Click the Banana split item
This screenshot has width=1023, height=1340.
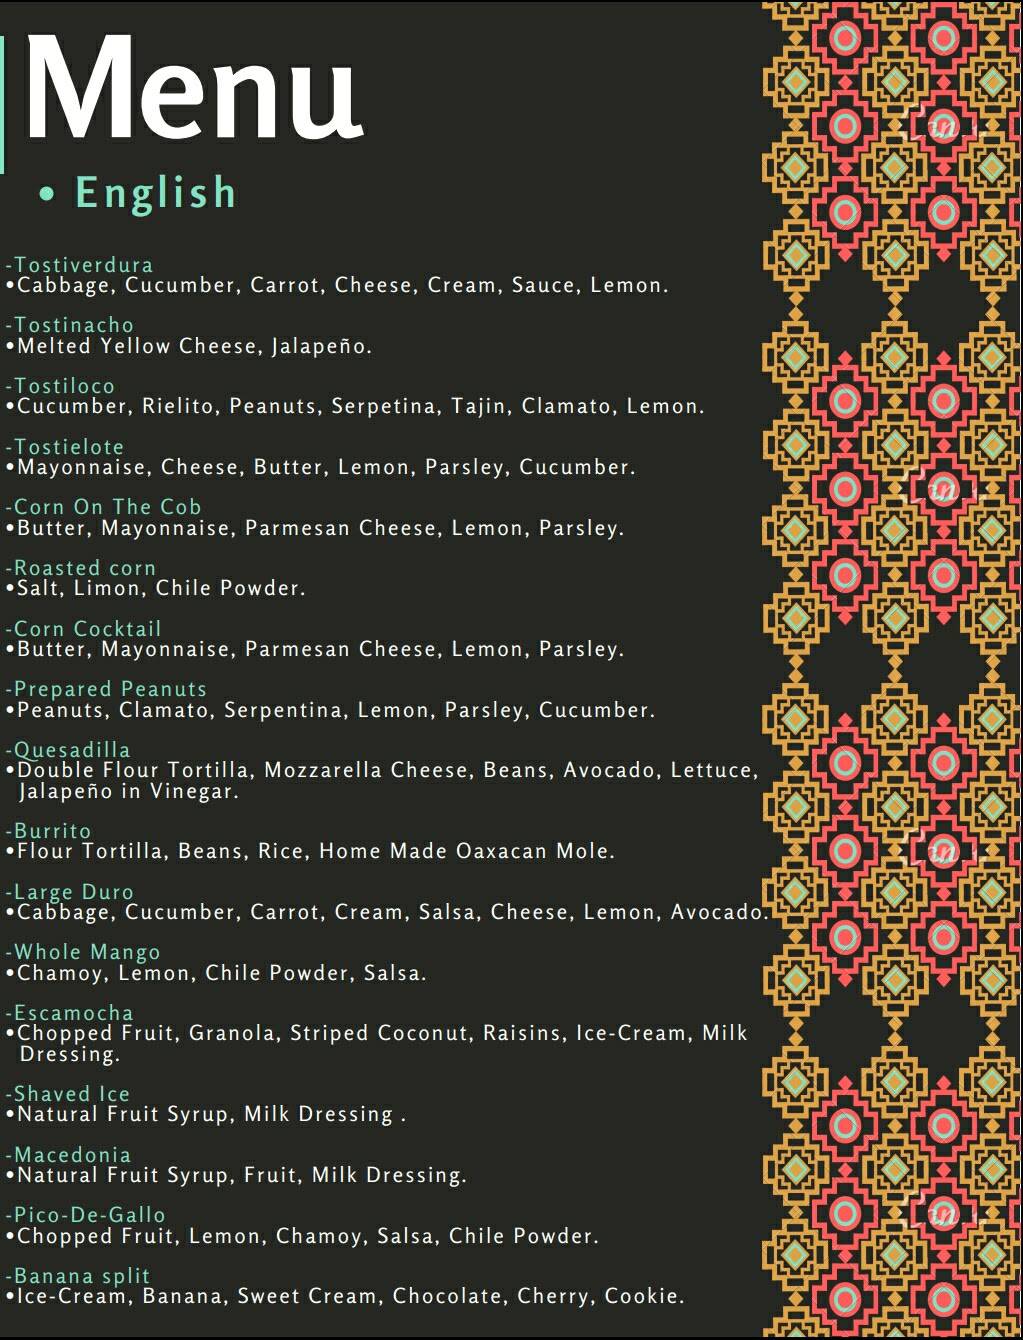point(80,1276)
